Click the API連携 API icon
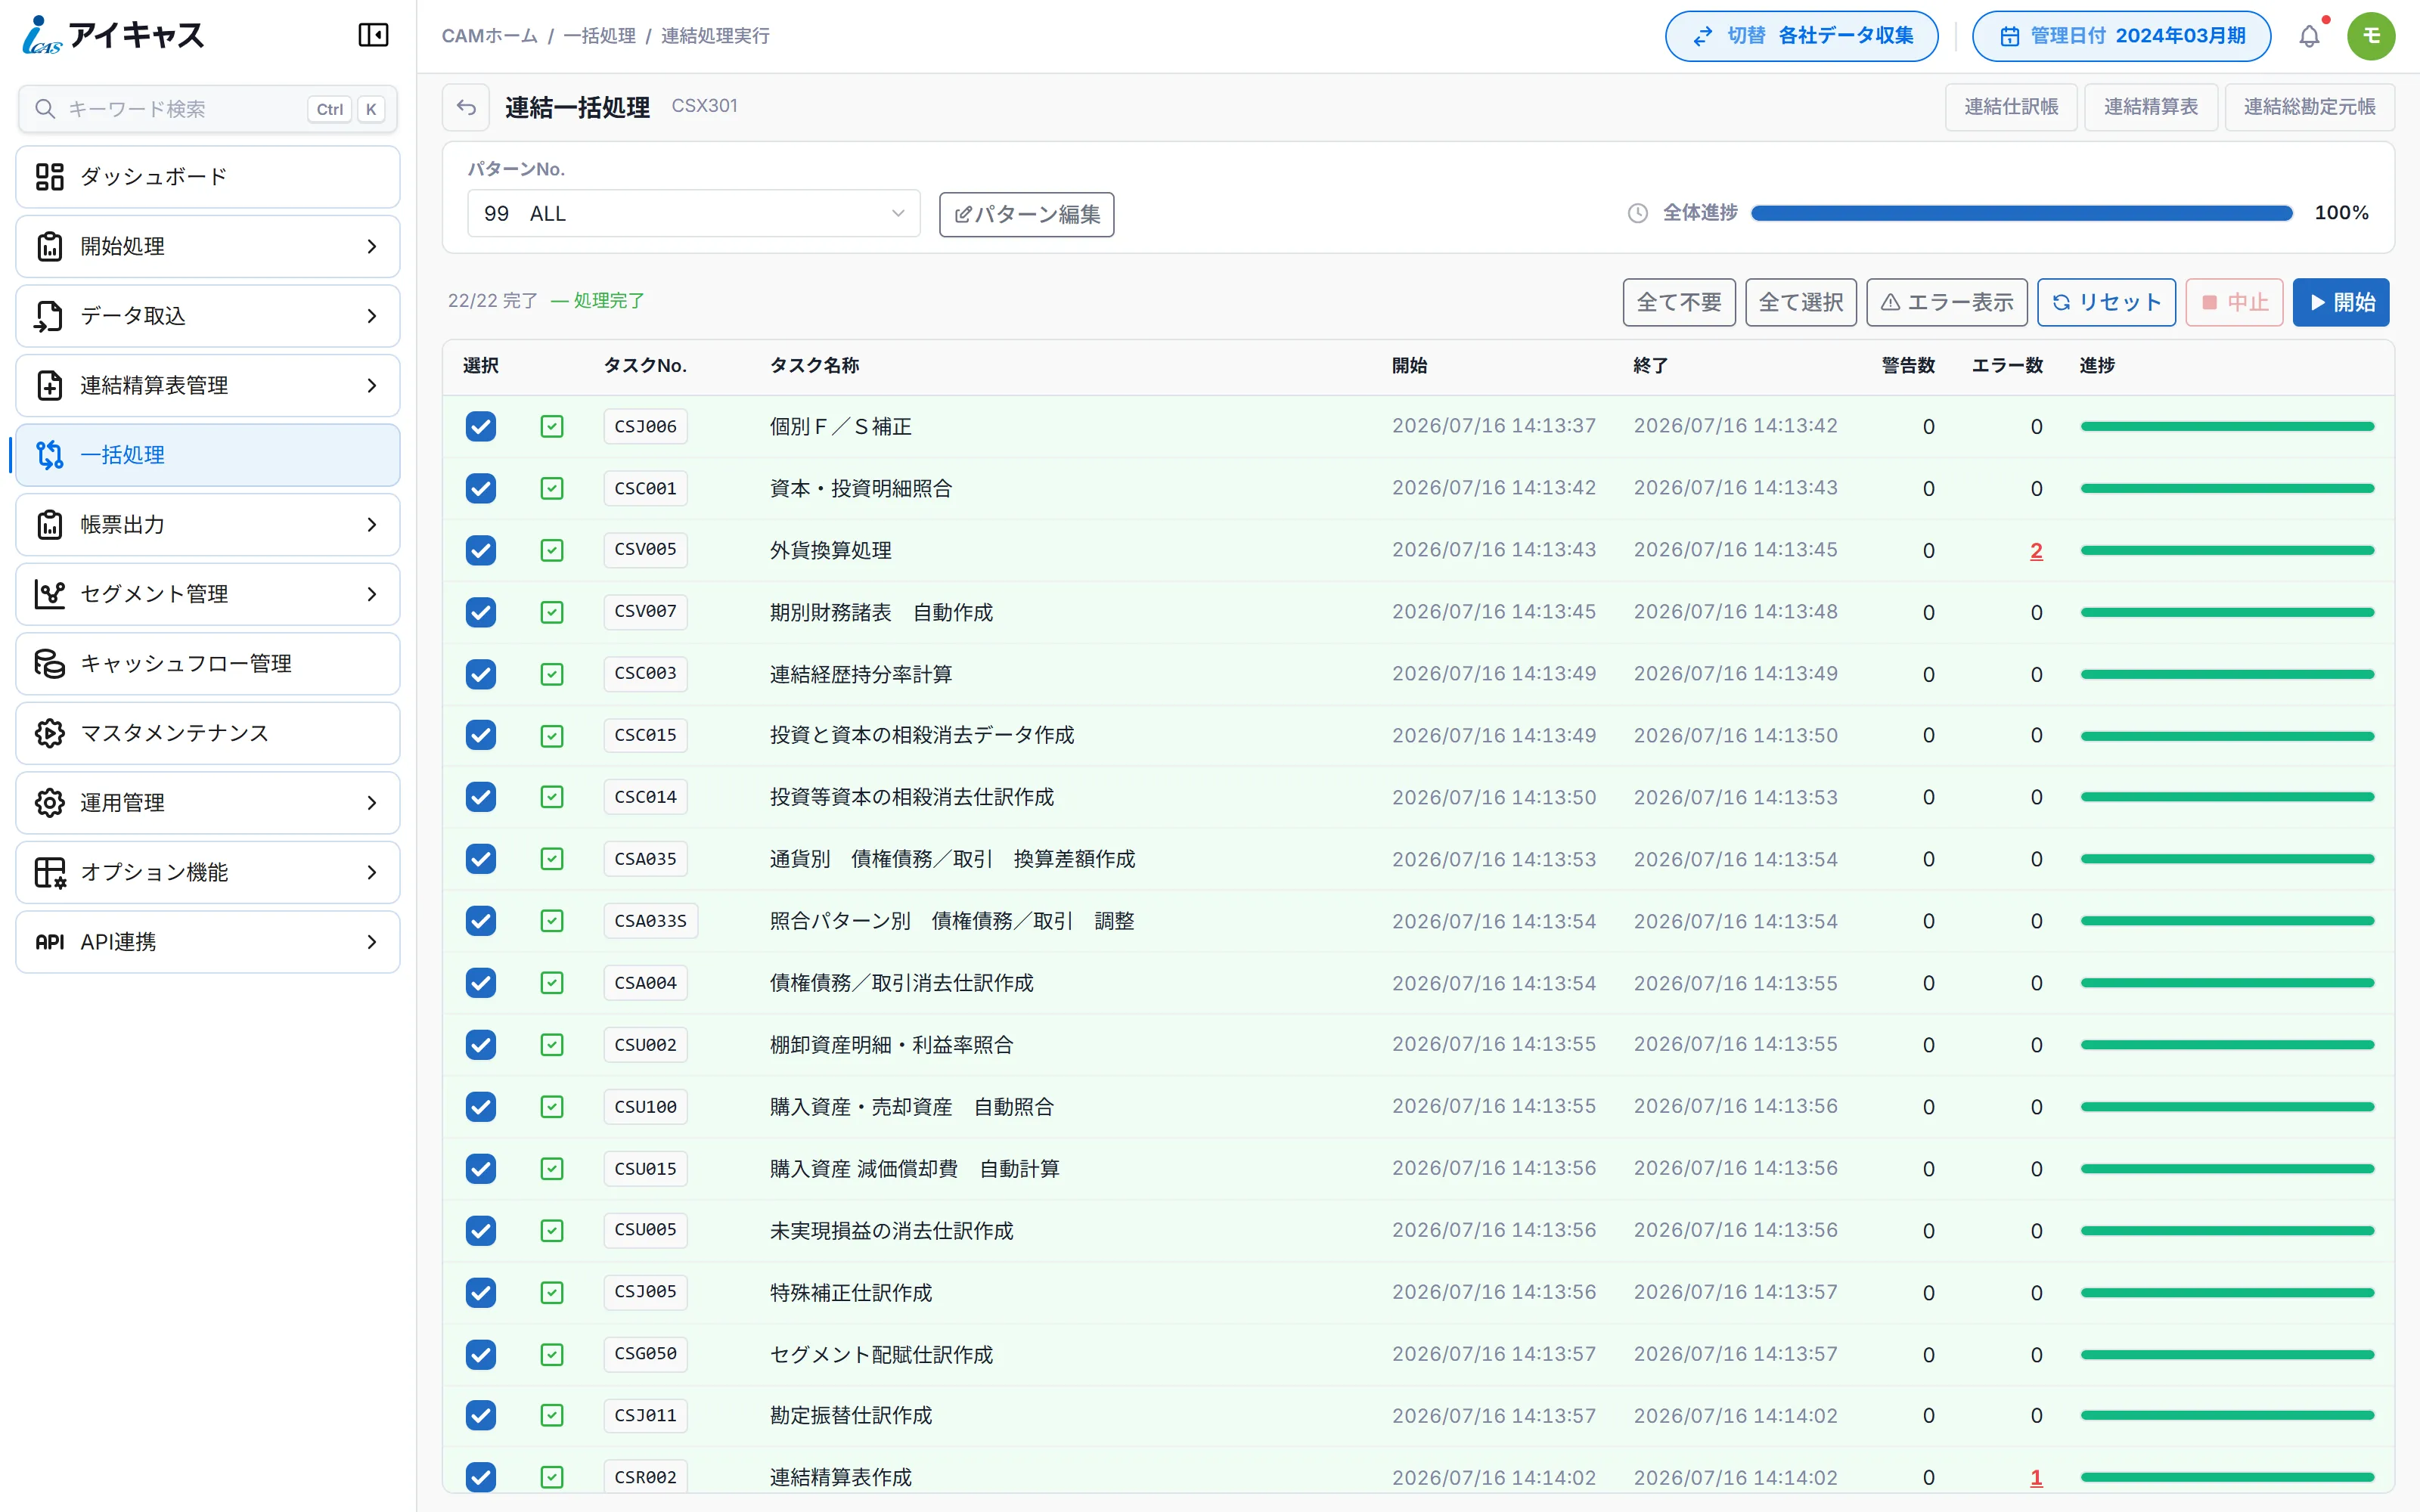The height and width of the screenshot is (1512, 2420). tap(50, 942)
